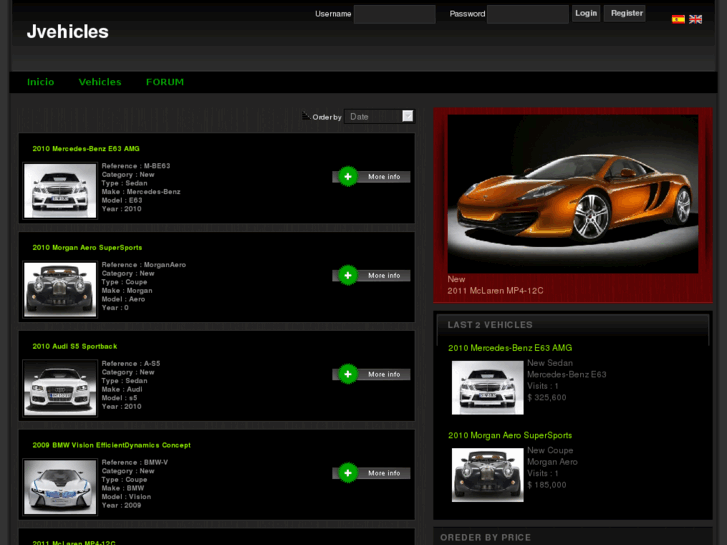727x545 pixels.
Task: Focus the Username input field
Action: pyautogui.click(x=395, y=14)
